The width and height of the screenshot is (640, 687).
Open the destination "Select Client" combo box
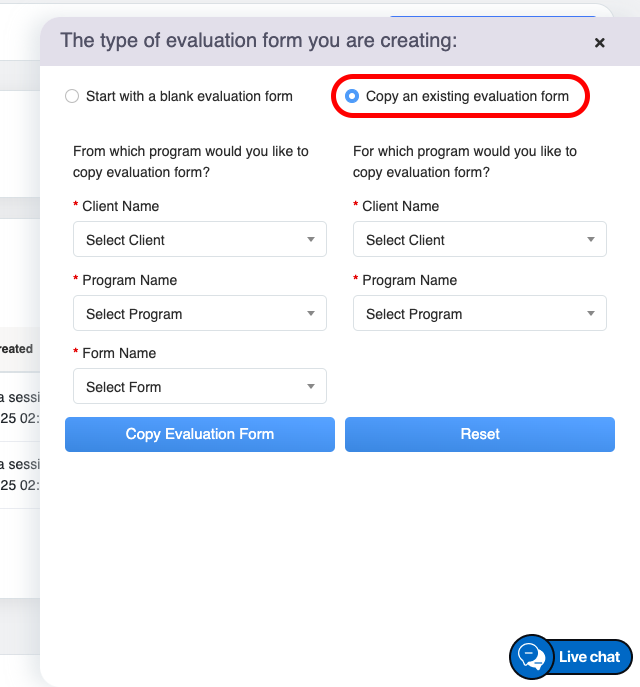(x=470, y=240)
